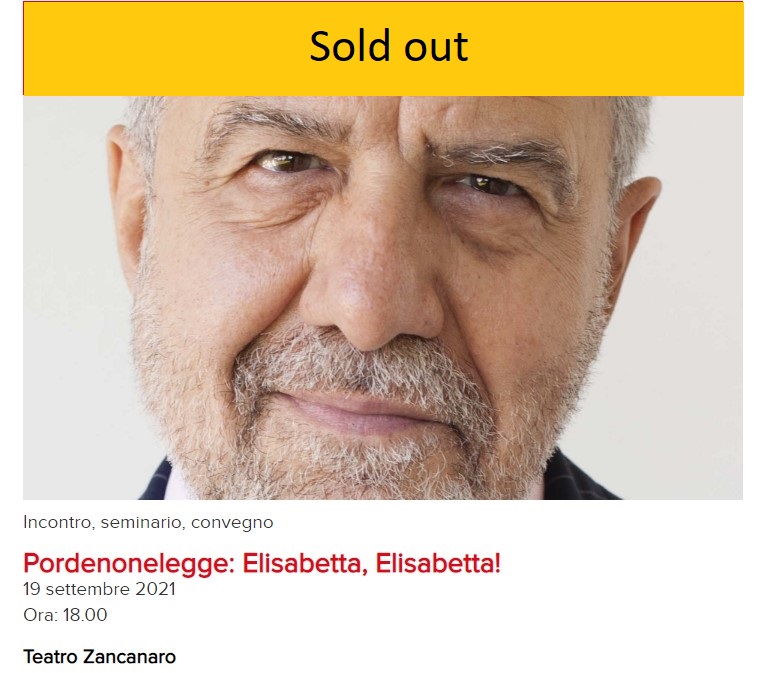Click the word Teatro in venue

51,657
